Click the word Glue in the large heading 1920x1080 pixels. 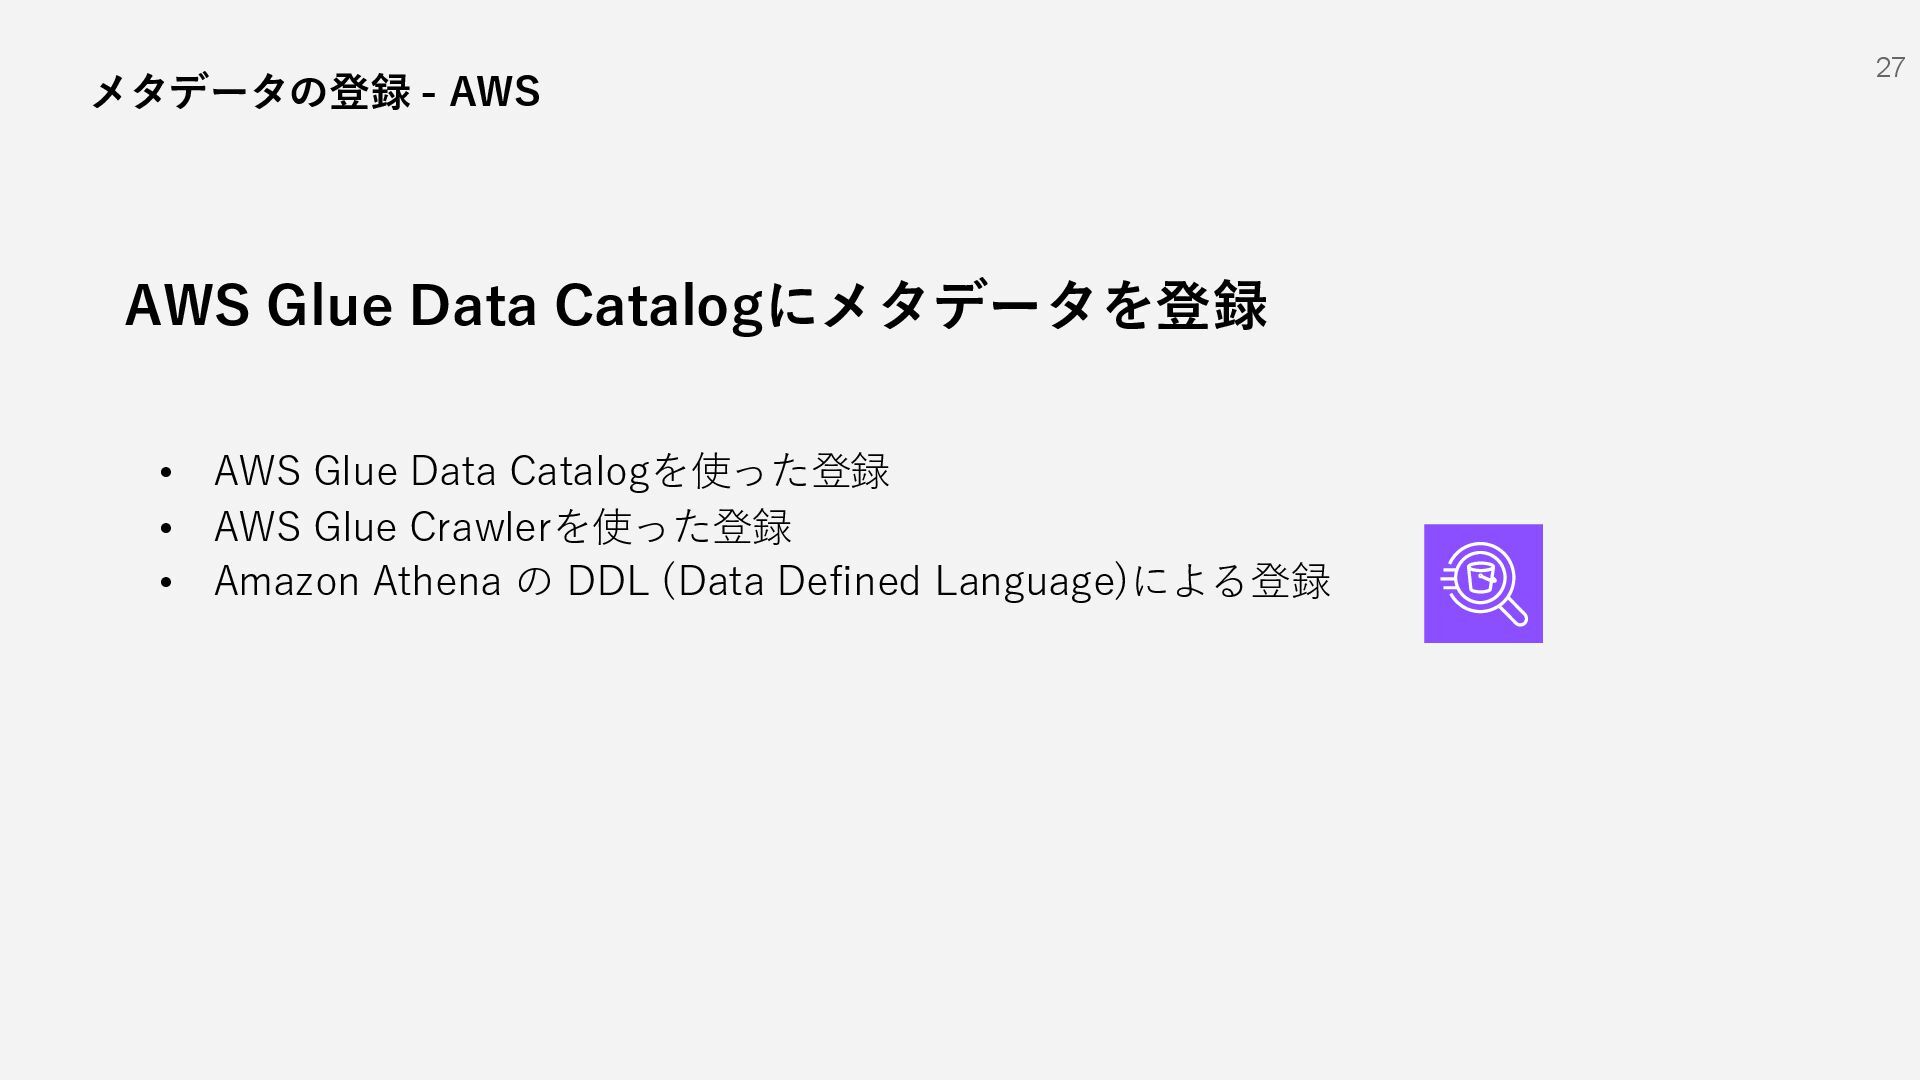(x=329, y=305)
